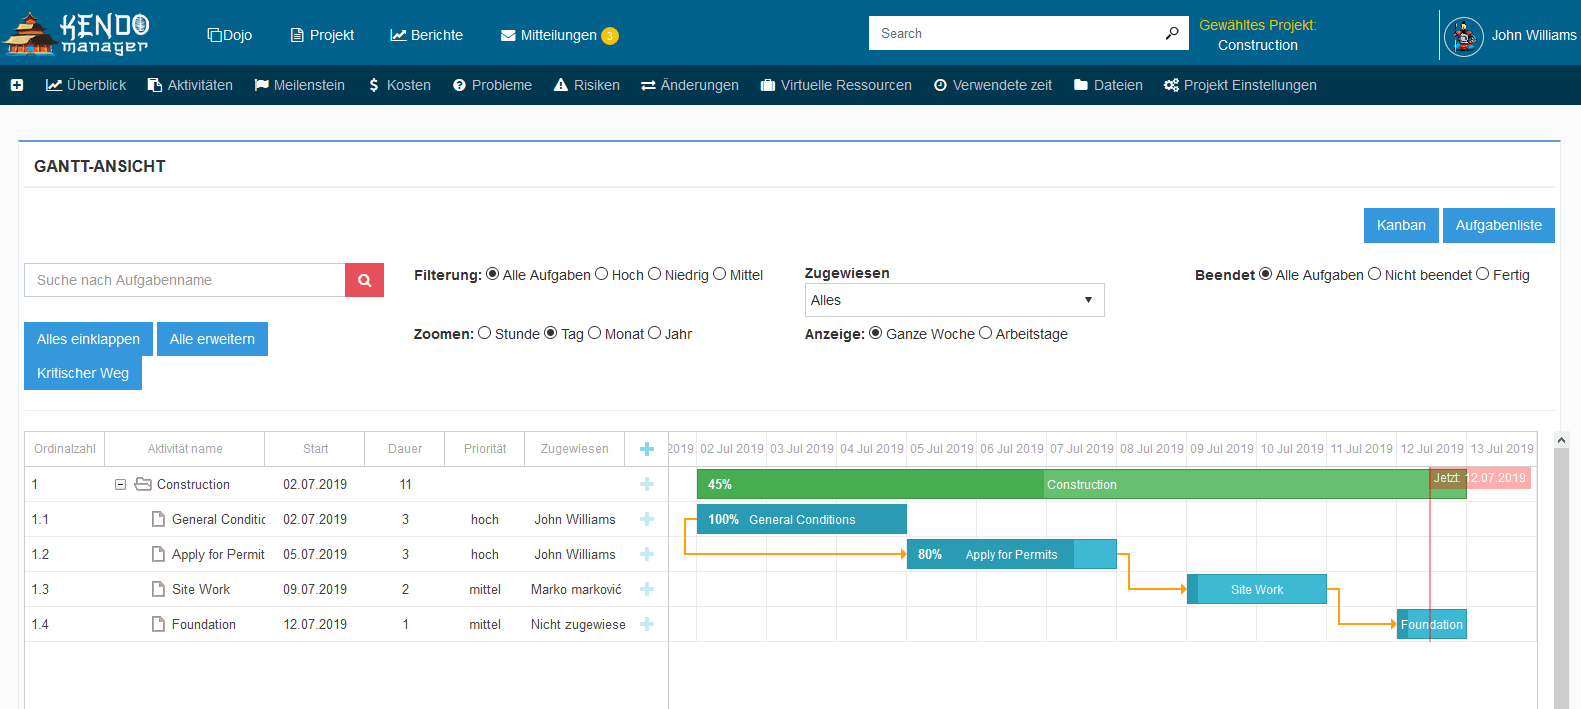This screenshot has height=709, width=1581.
Task: Click document icon beside Site Work
Action: [x=158, y=589]
